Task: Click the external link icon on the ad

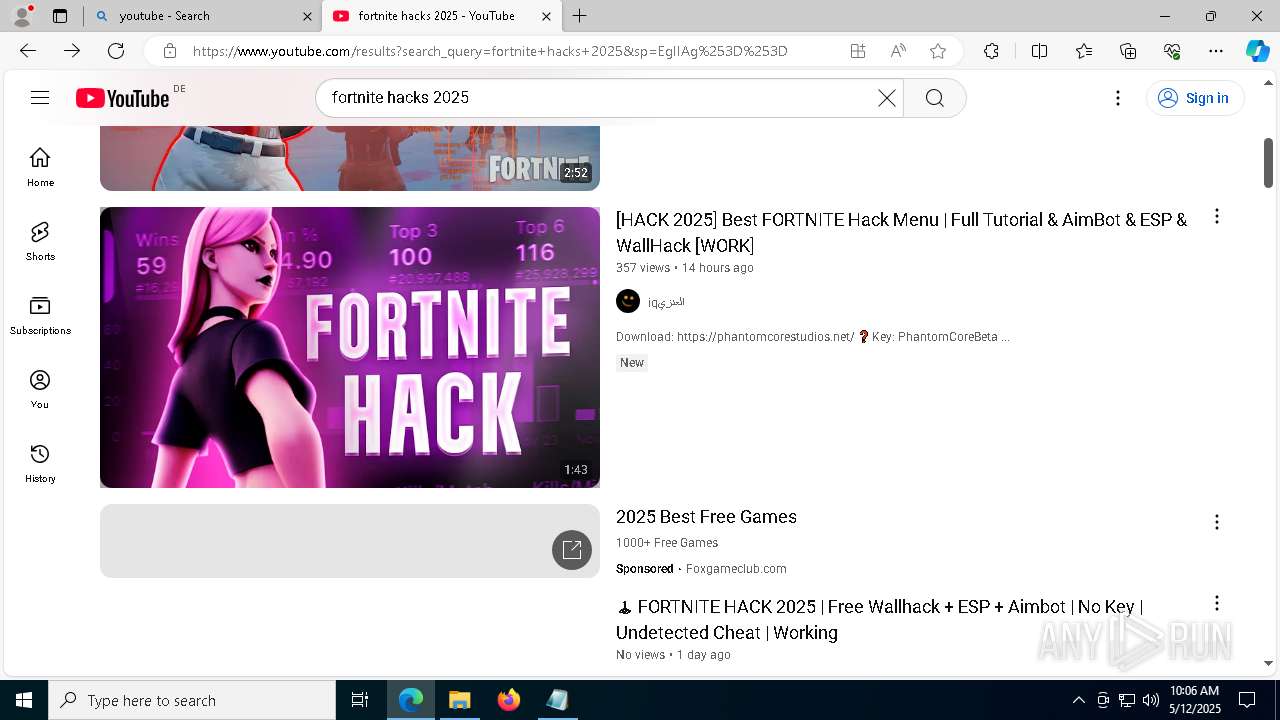Action: click(x=572, y=550)
